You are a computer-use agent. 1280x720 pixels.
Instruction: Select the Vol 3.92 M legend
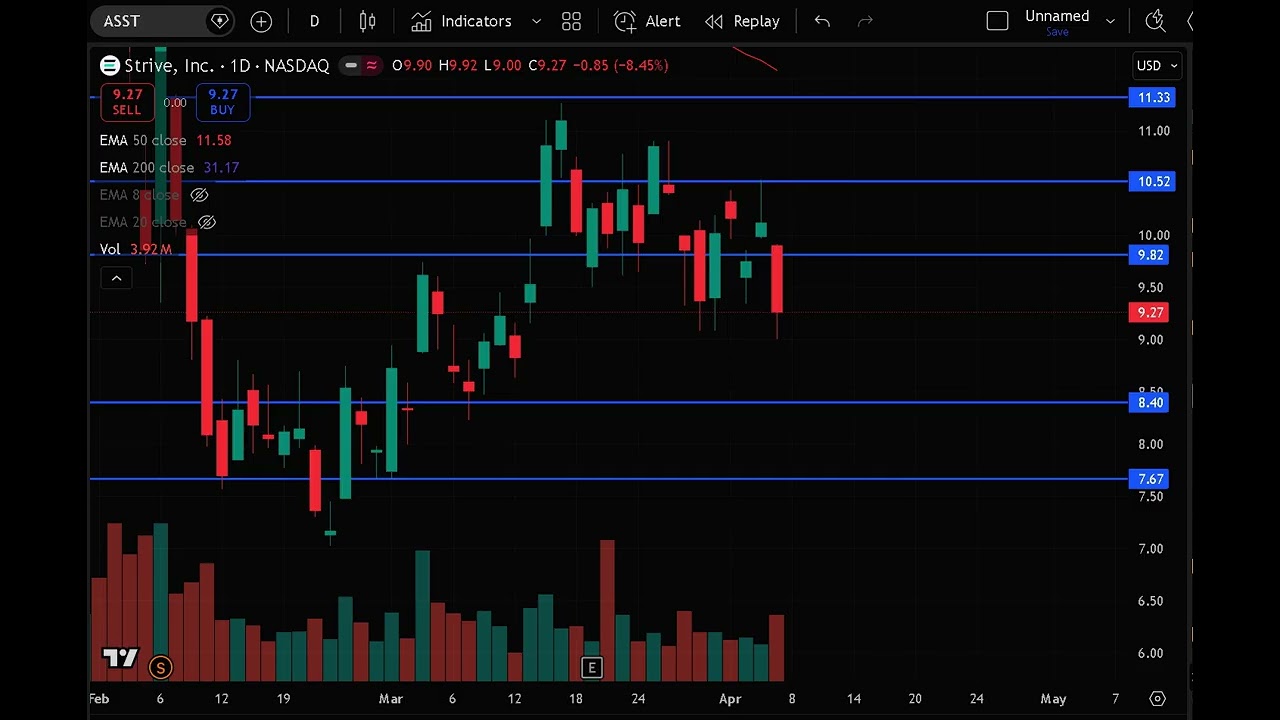(x=135, y=249)
